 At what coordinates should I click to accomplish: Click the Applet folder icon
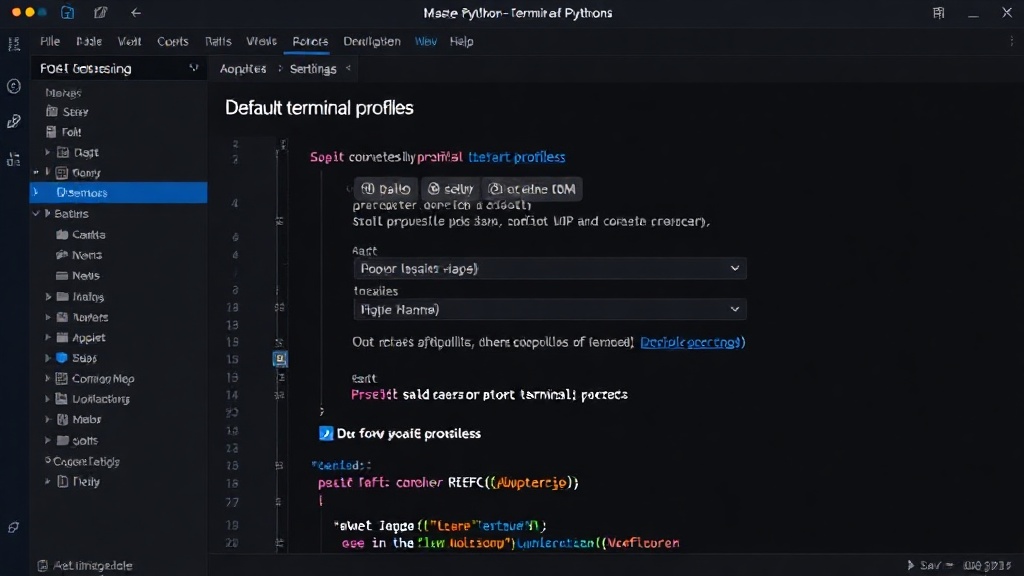62,338
